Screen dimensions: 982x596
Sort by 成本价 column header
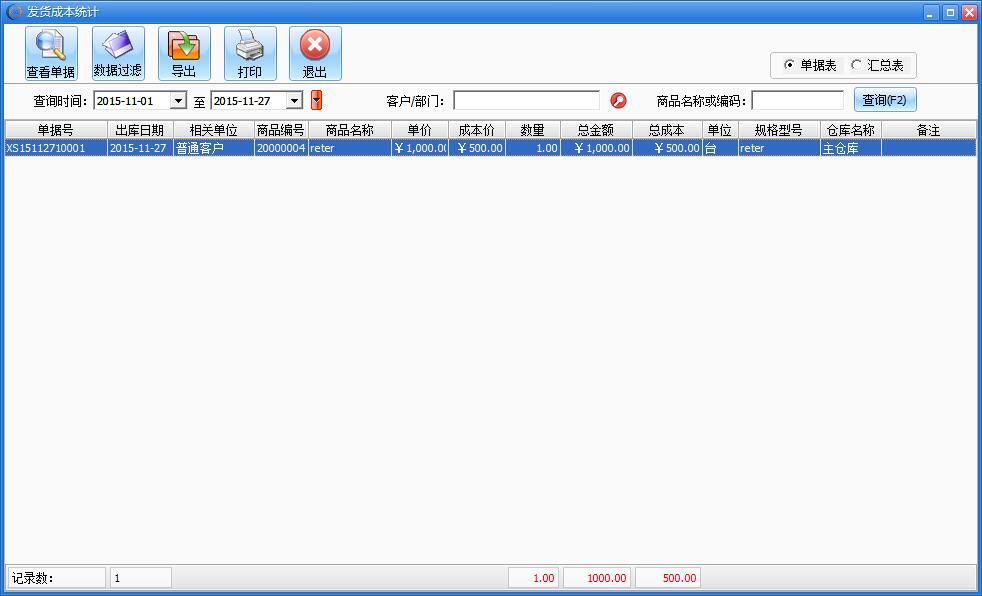click(477, 130)
